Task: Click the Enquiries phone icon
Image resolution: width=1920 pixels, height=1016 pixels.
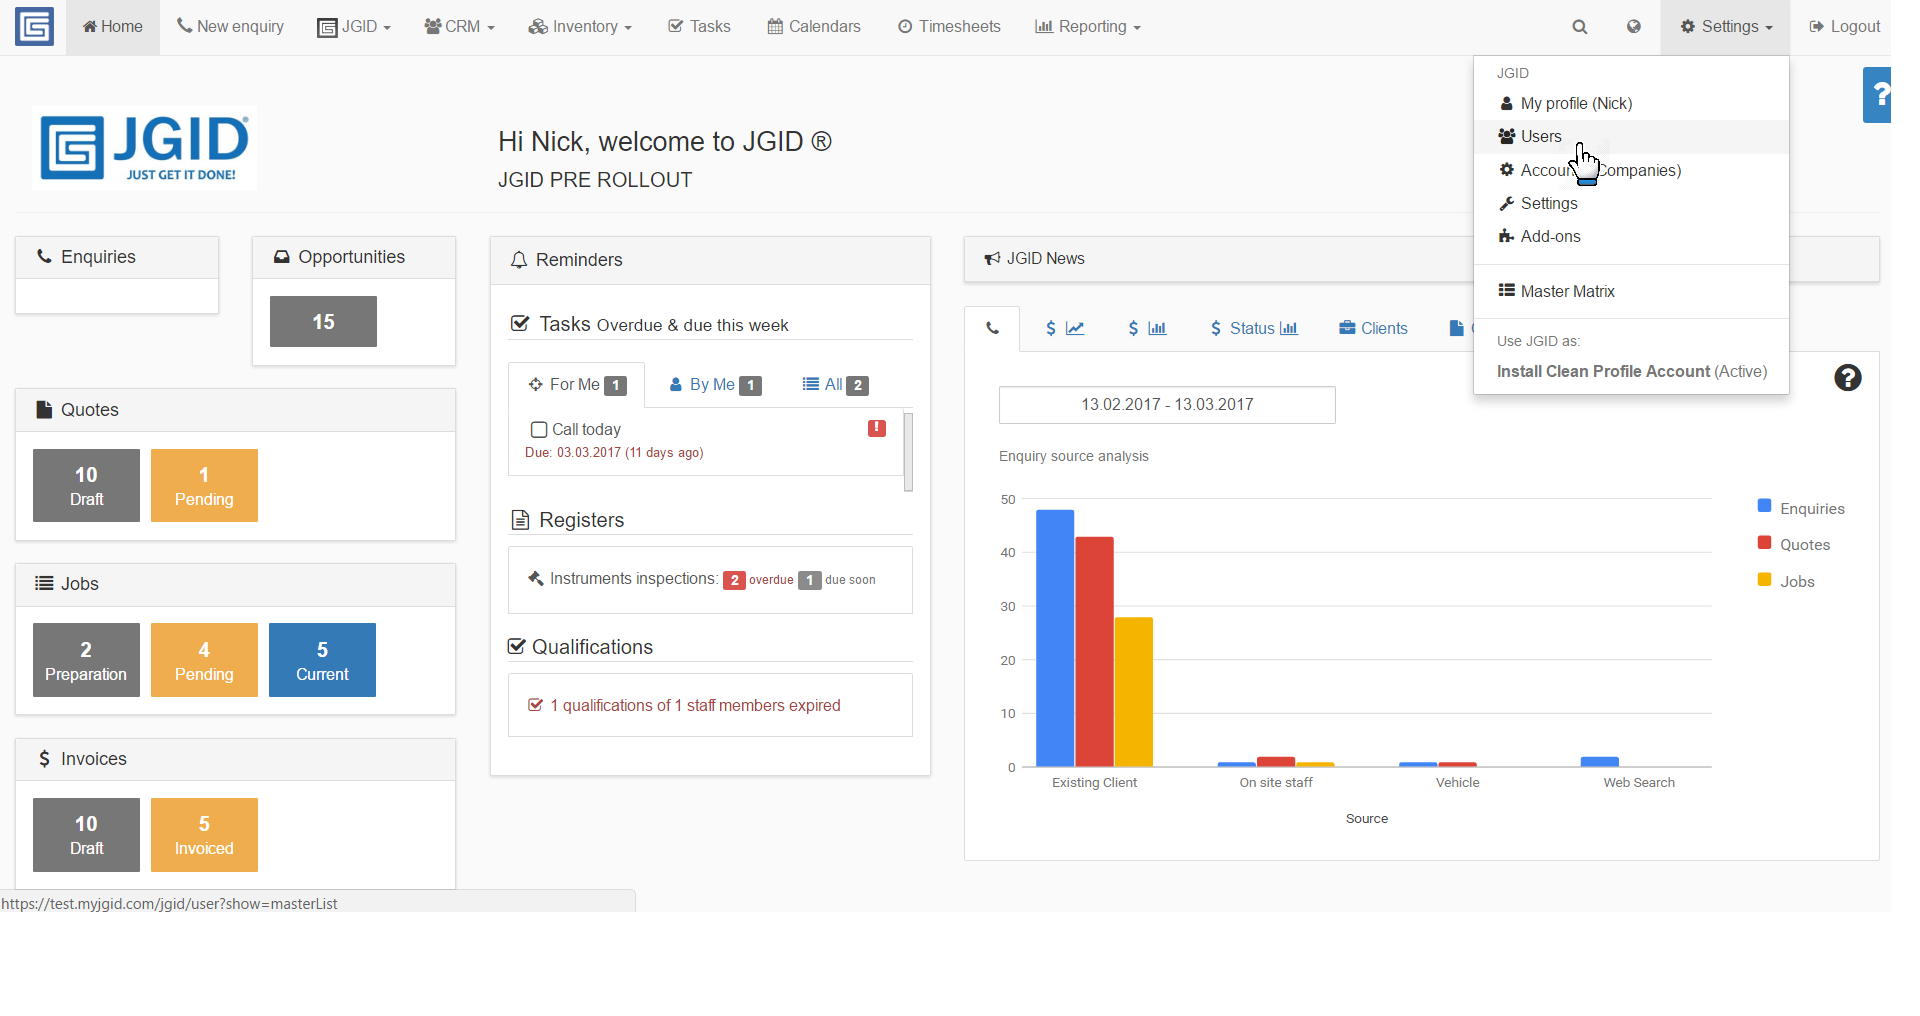Action: point(45,256)
